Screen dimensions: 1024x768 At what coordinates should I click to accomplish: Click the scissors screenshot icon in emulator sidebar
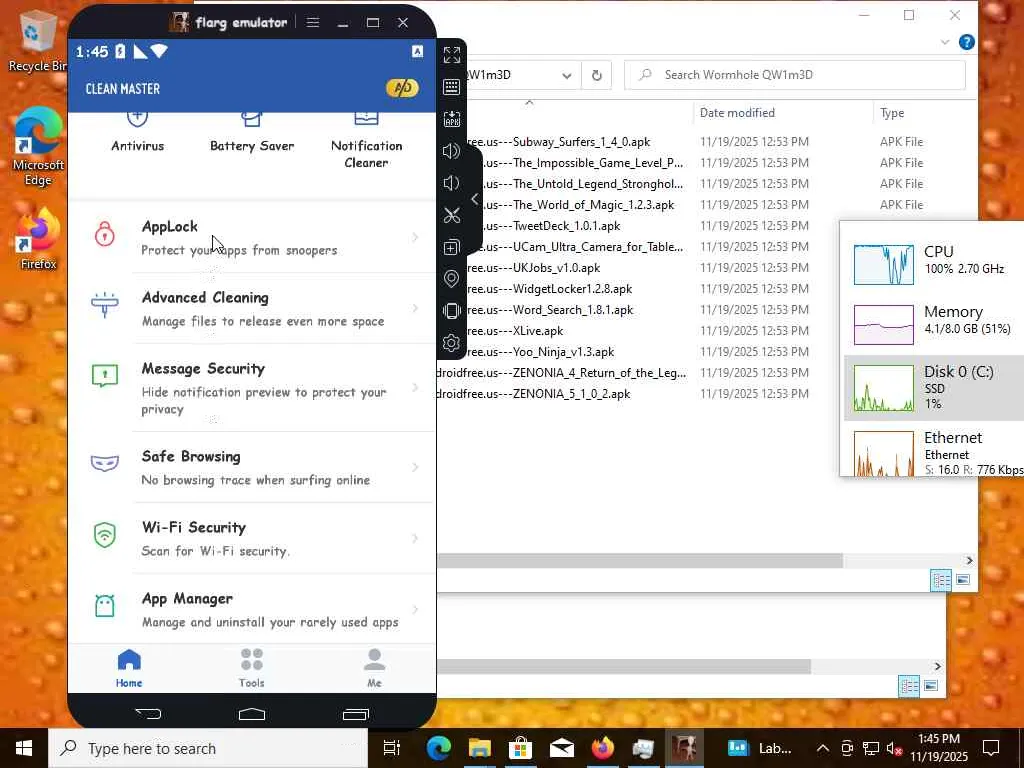451,215
